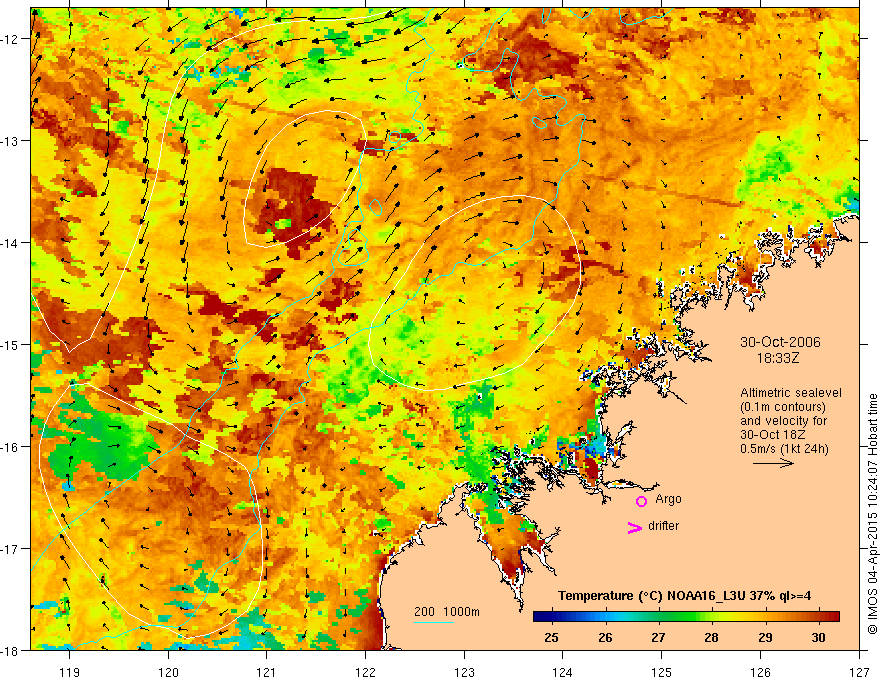Click the '-14' latitude axis label

(10, 243)
